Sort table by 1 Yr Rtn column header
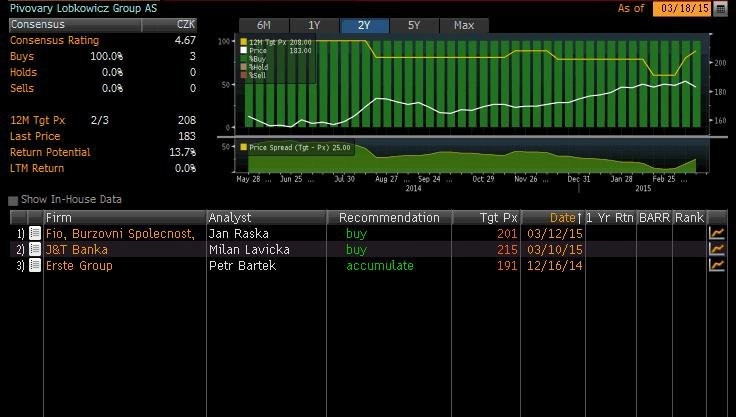The image size is (736, 417). 610,217
